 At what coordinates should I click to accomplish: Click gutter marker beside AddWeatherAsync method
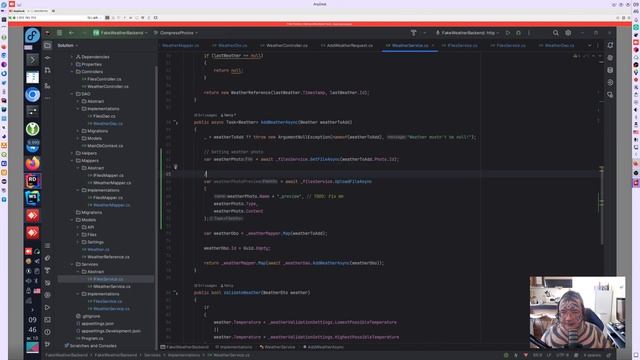coord(176,122)
